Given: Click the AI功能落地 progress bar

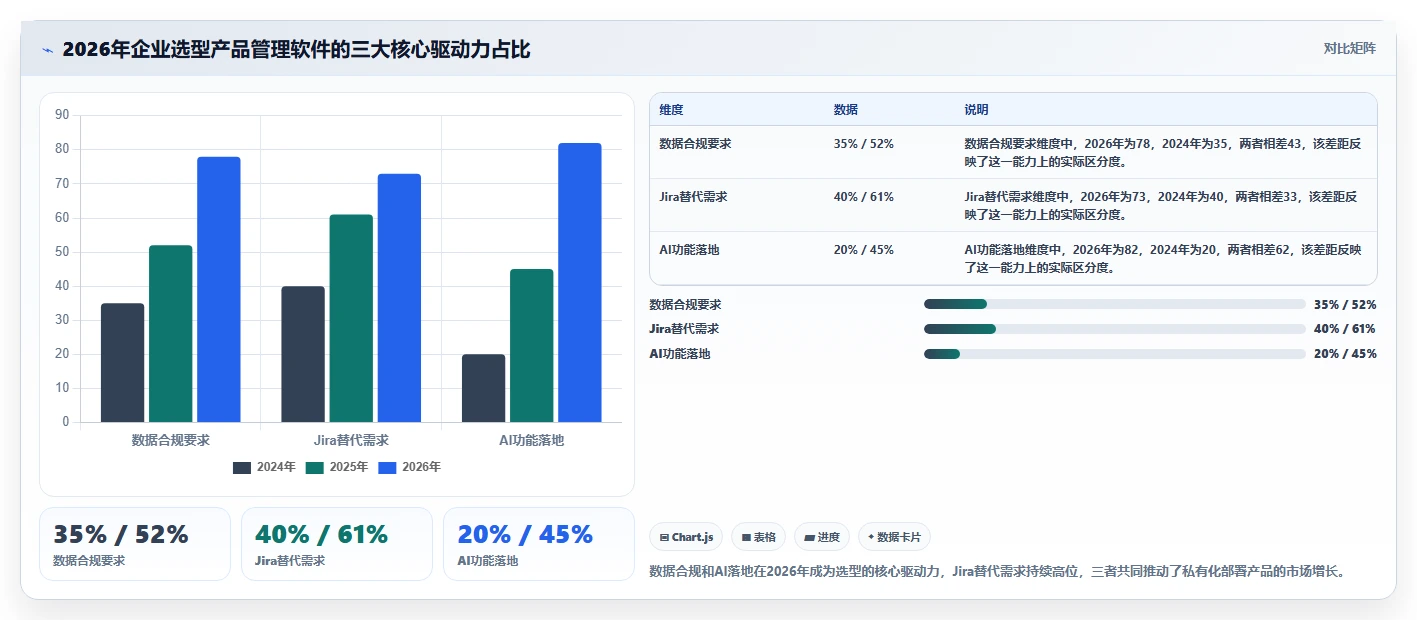Looking at the screenshot, I should [x=1115, y=354].
